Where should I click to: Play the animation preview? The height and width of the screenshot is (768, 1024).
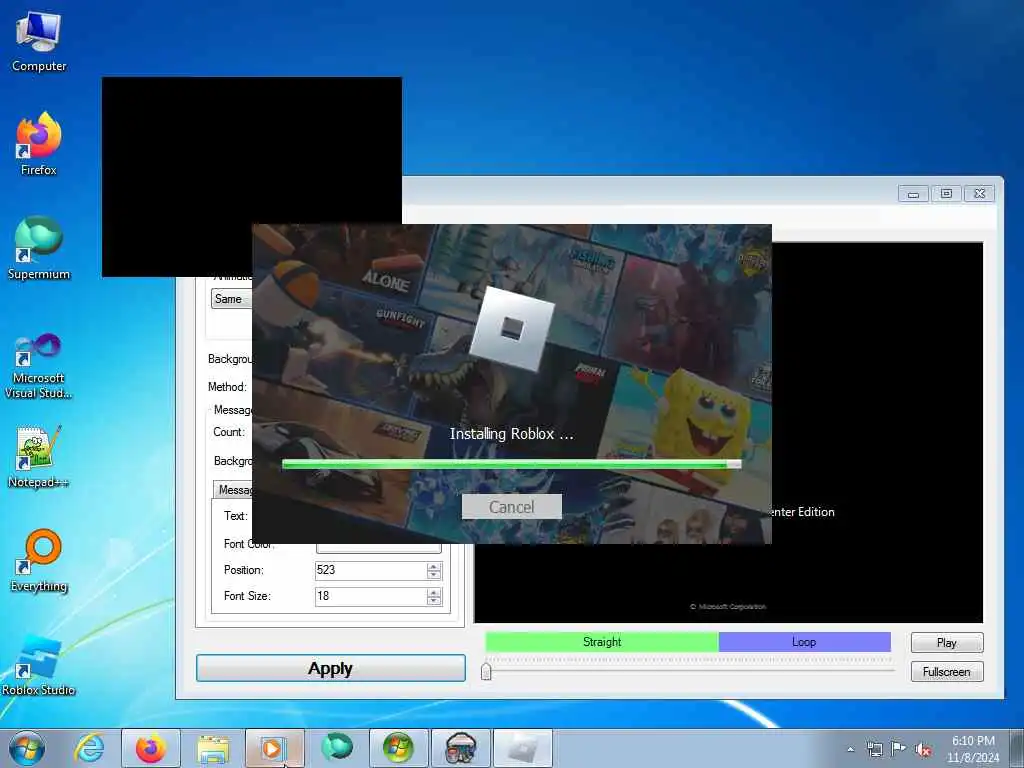947,643
